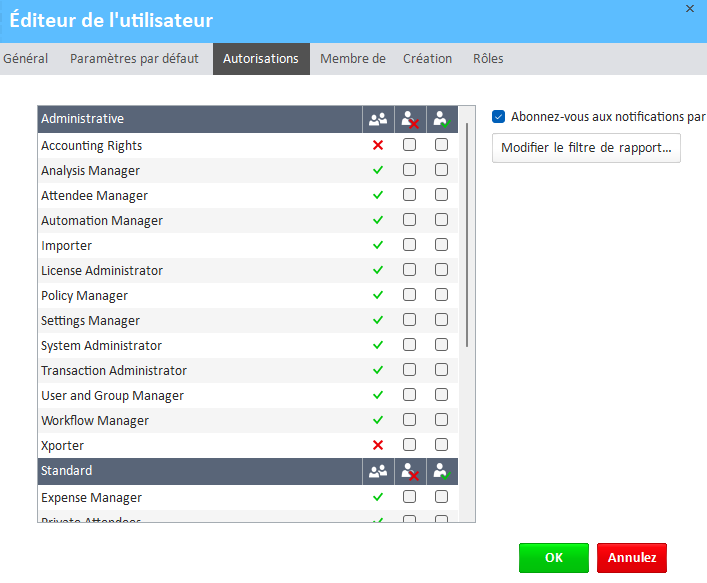Click the grant-user icon in the Administrative header
The image size is (707, 583).
point(441,119)
